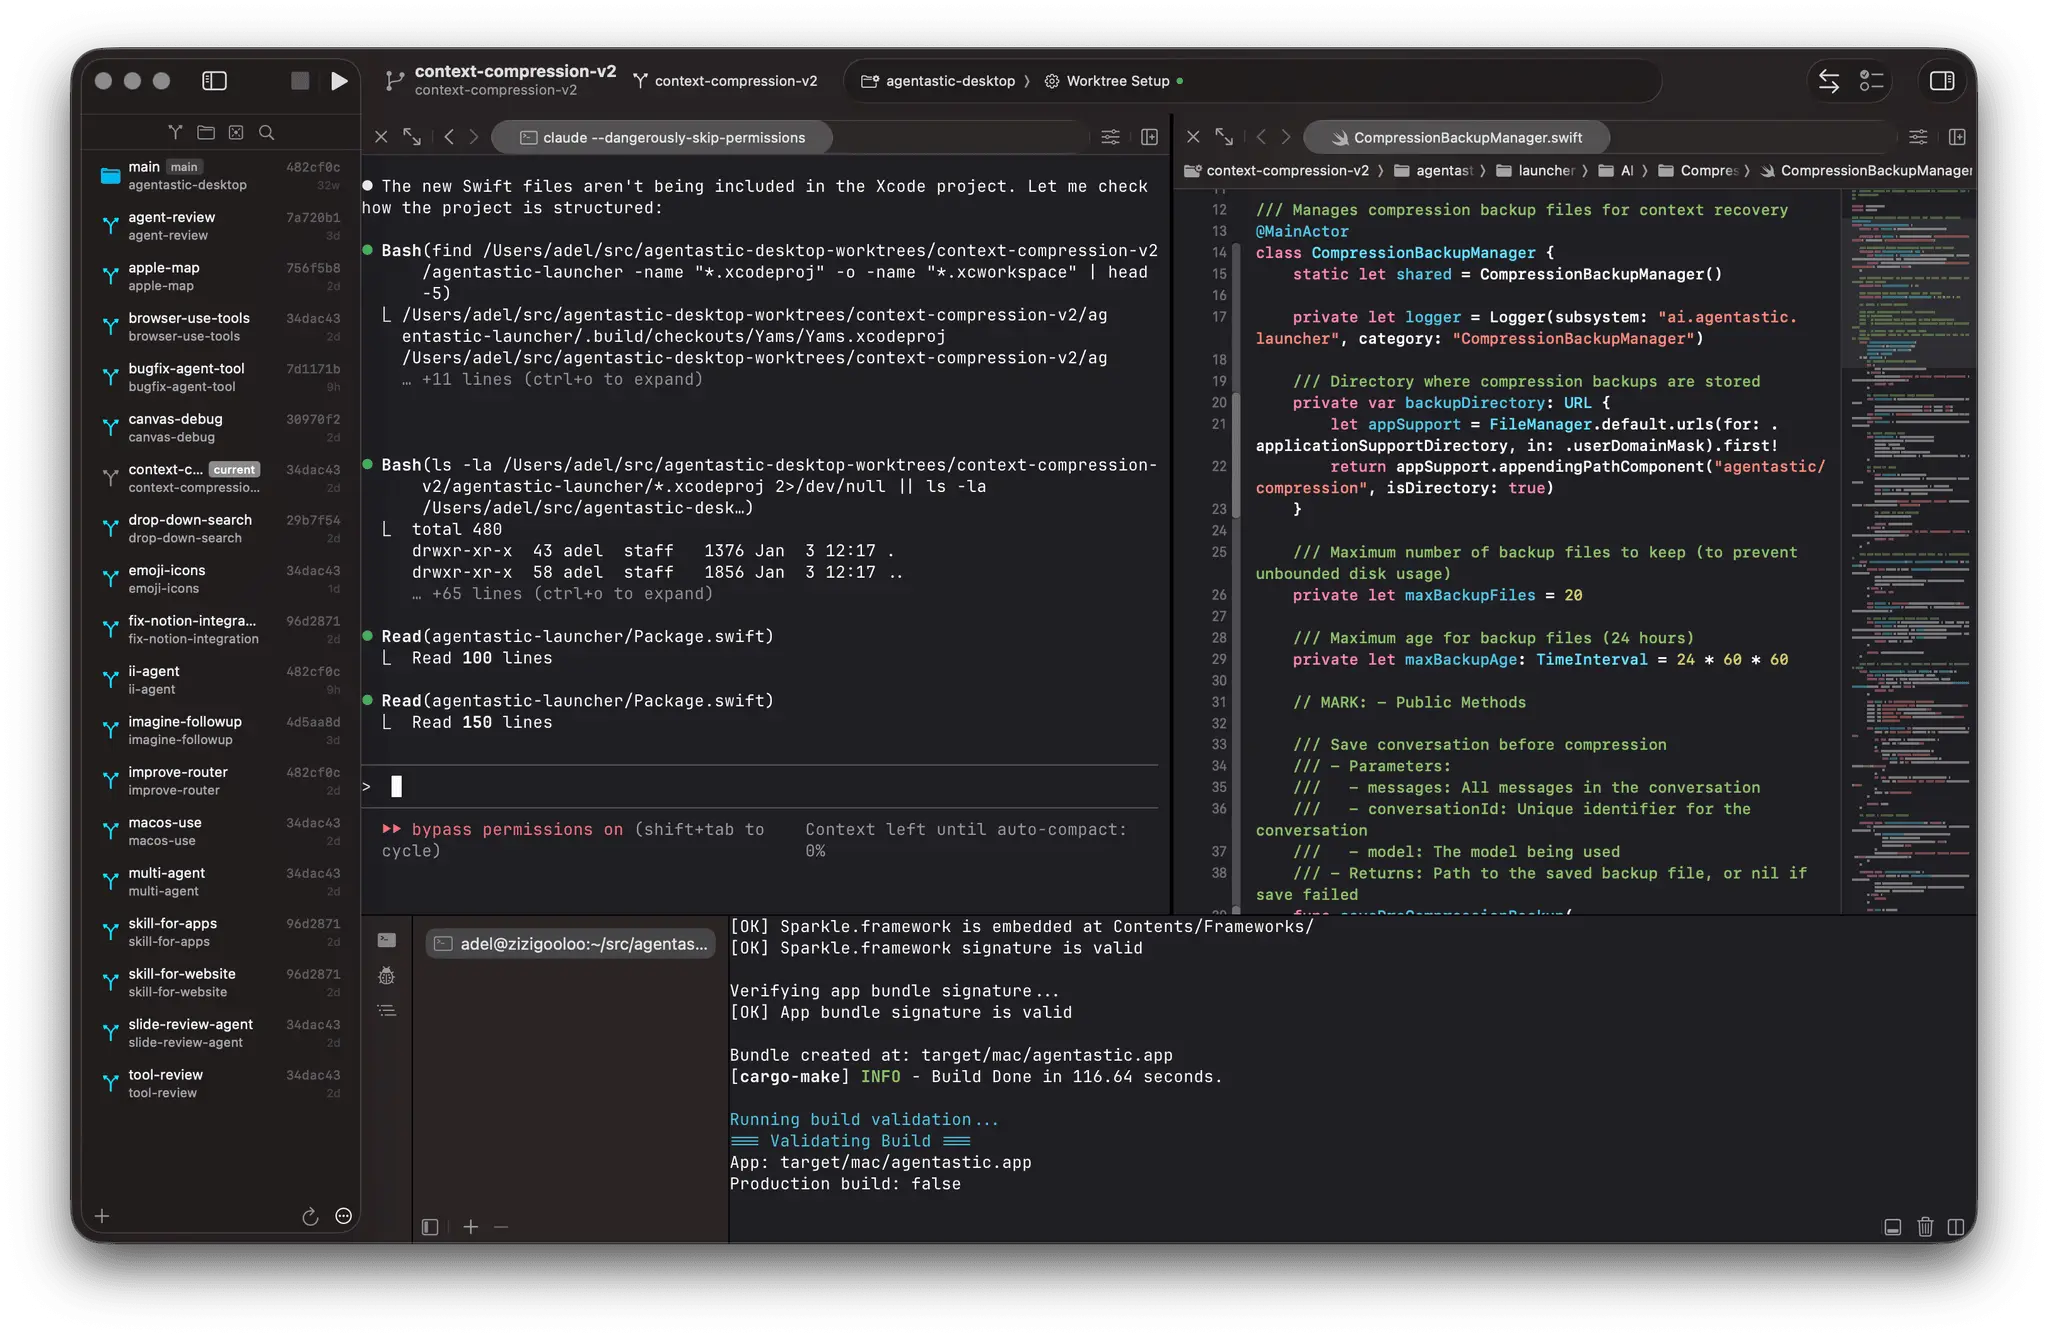Open the context-compression-v2 branch selector in the title bar

(726, 81)
